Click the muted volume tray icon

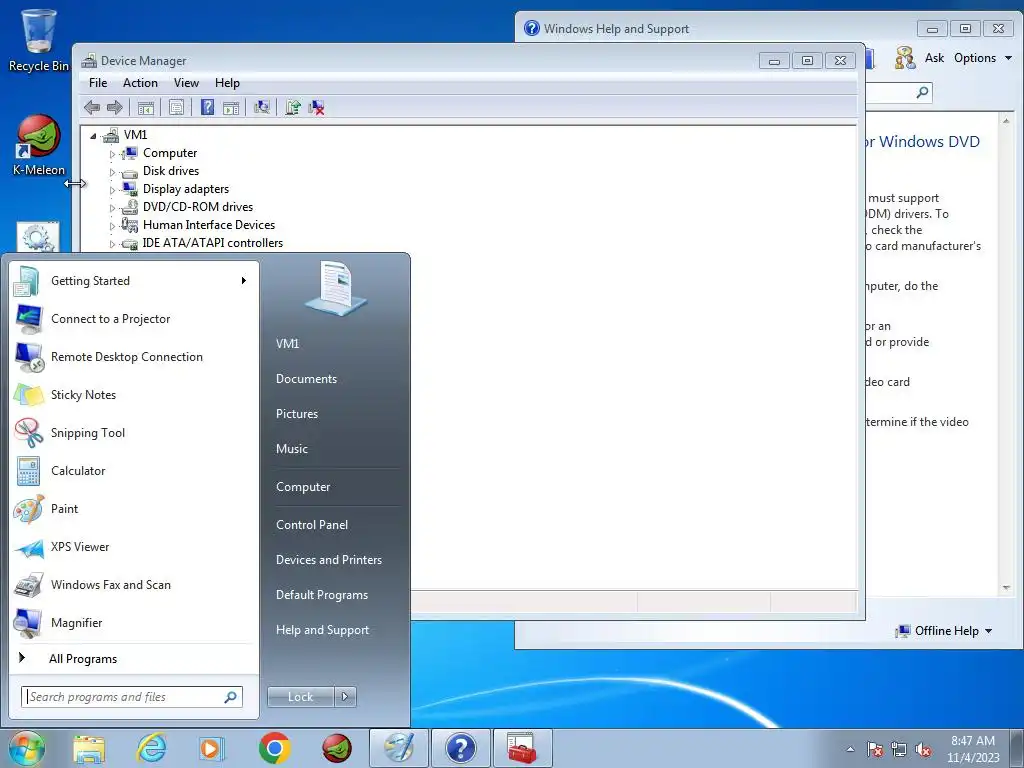(x=923, y=750)
